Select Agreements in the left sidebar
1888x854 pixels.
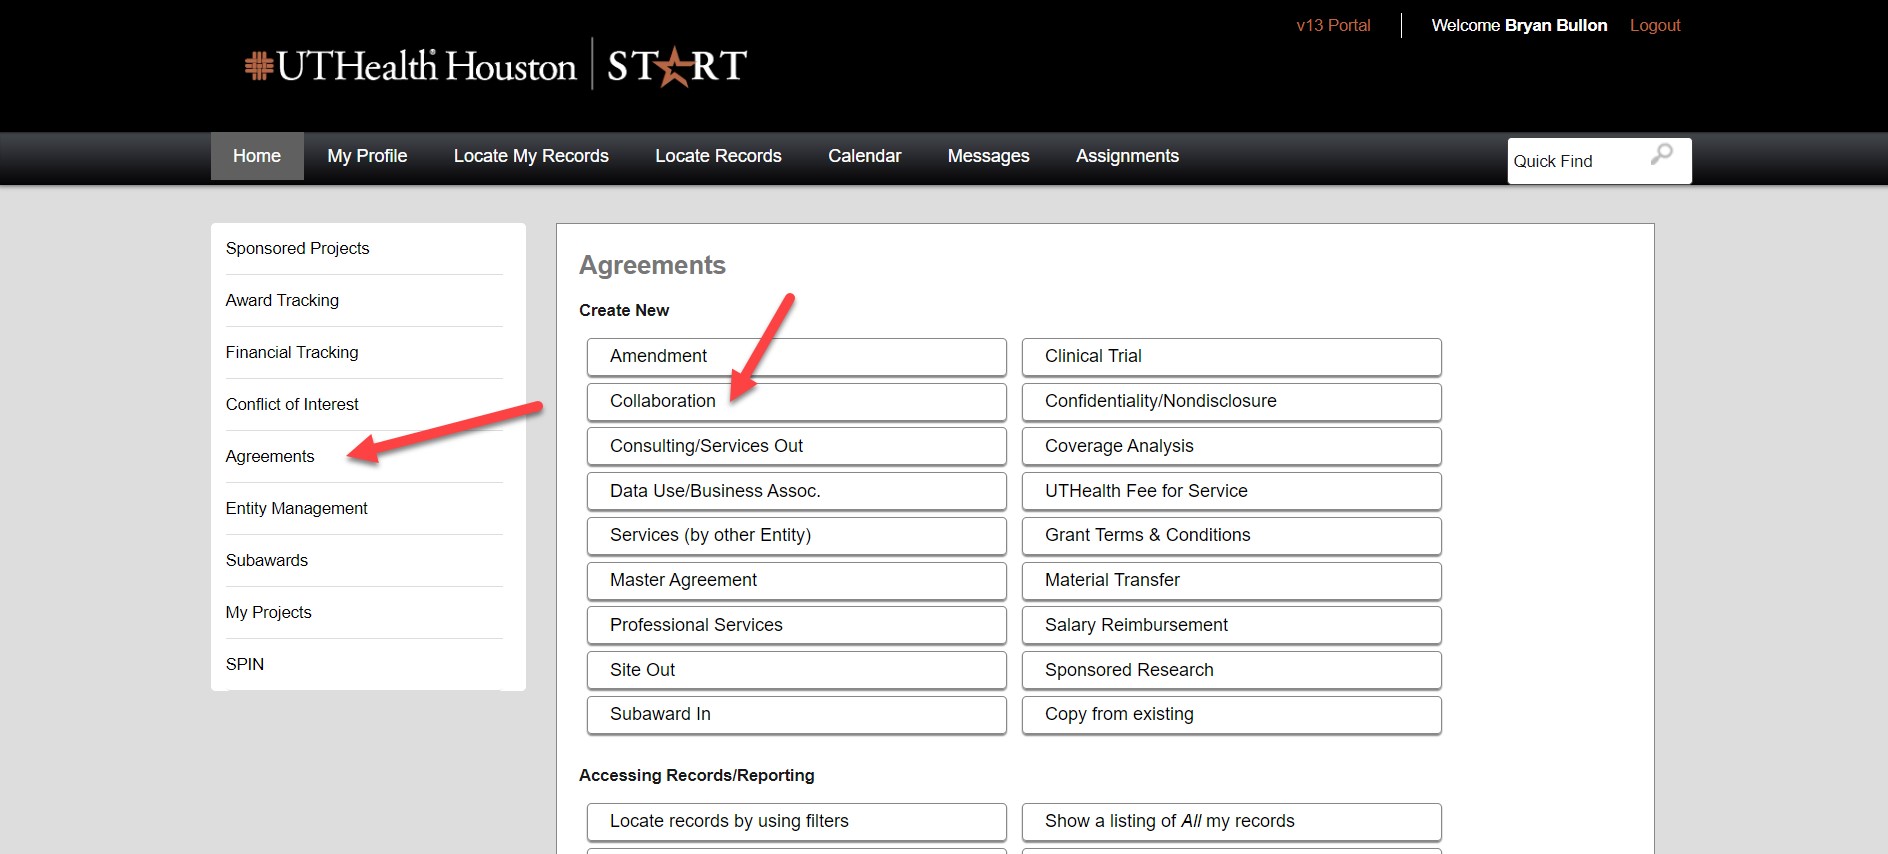pyautogui.click(x=270, y=456)
